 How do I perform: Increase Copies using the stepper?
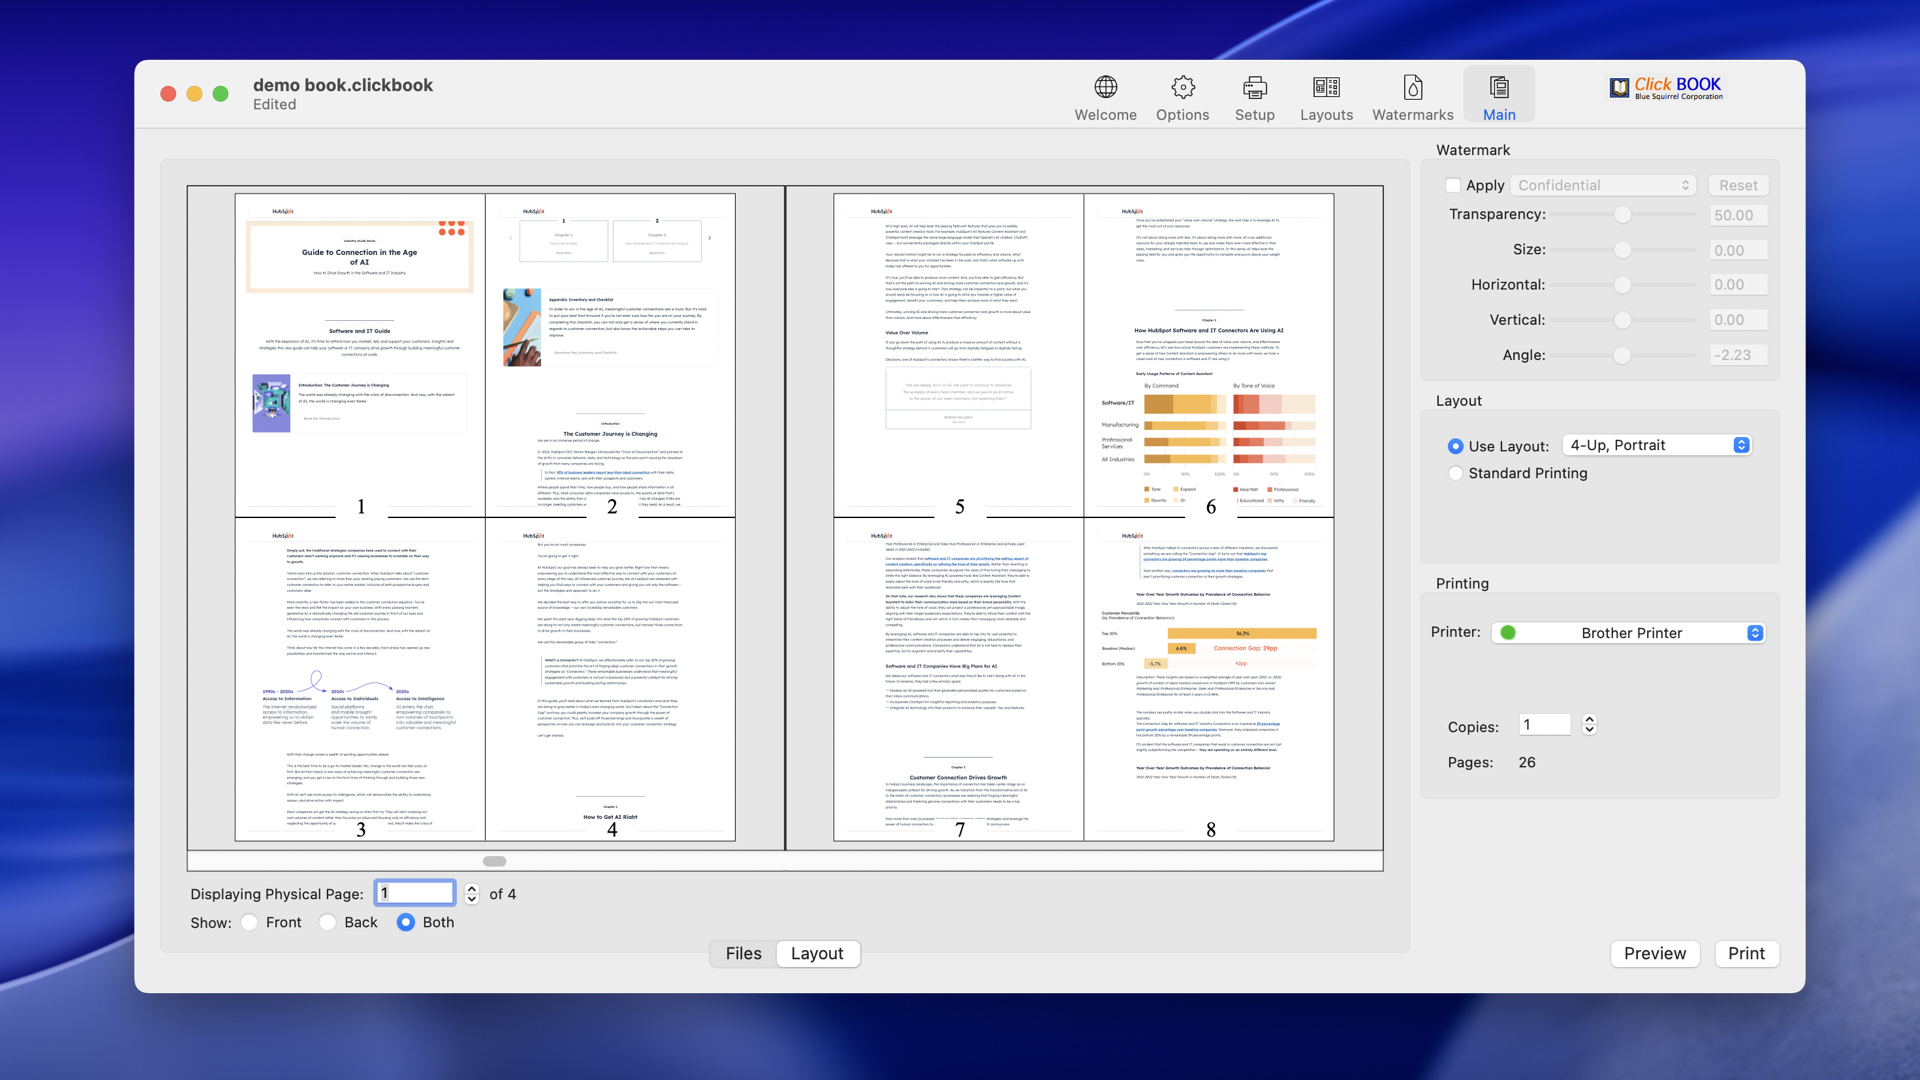click(x=1588, y=720)
